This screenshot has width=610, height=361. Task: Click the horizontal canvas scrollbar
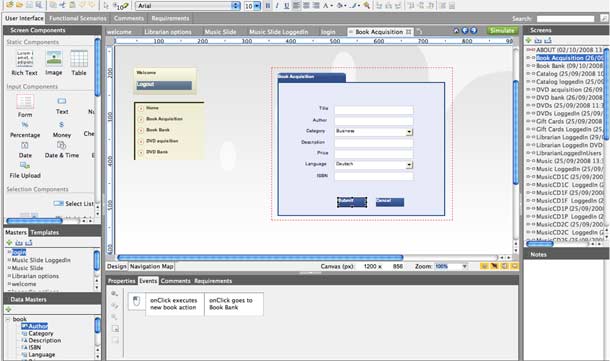click(x=260, y=258)
